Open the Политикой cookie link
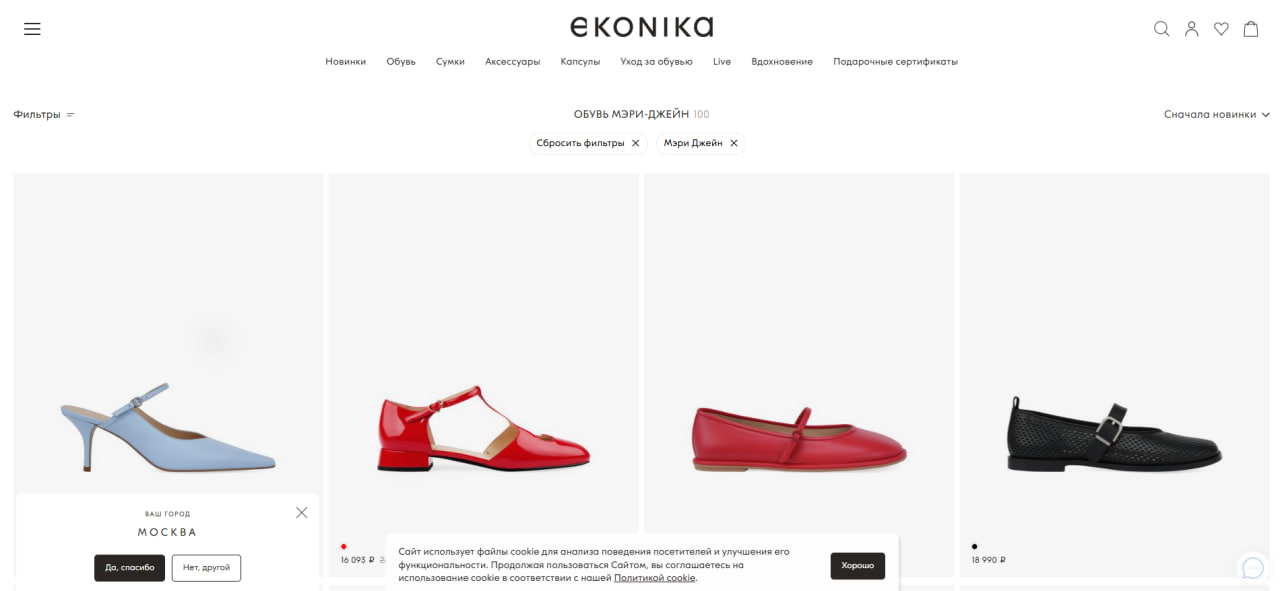This screenshot has height=591, width=1280. pos(655,578)
